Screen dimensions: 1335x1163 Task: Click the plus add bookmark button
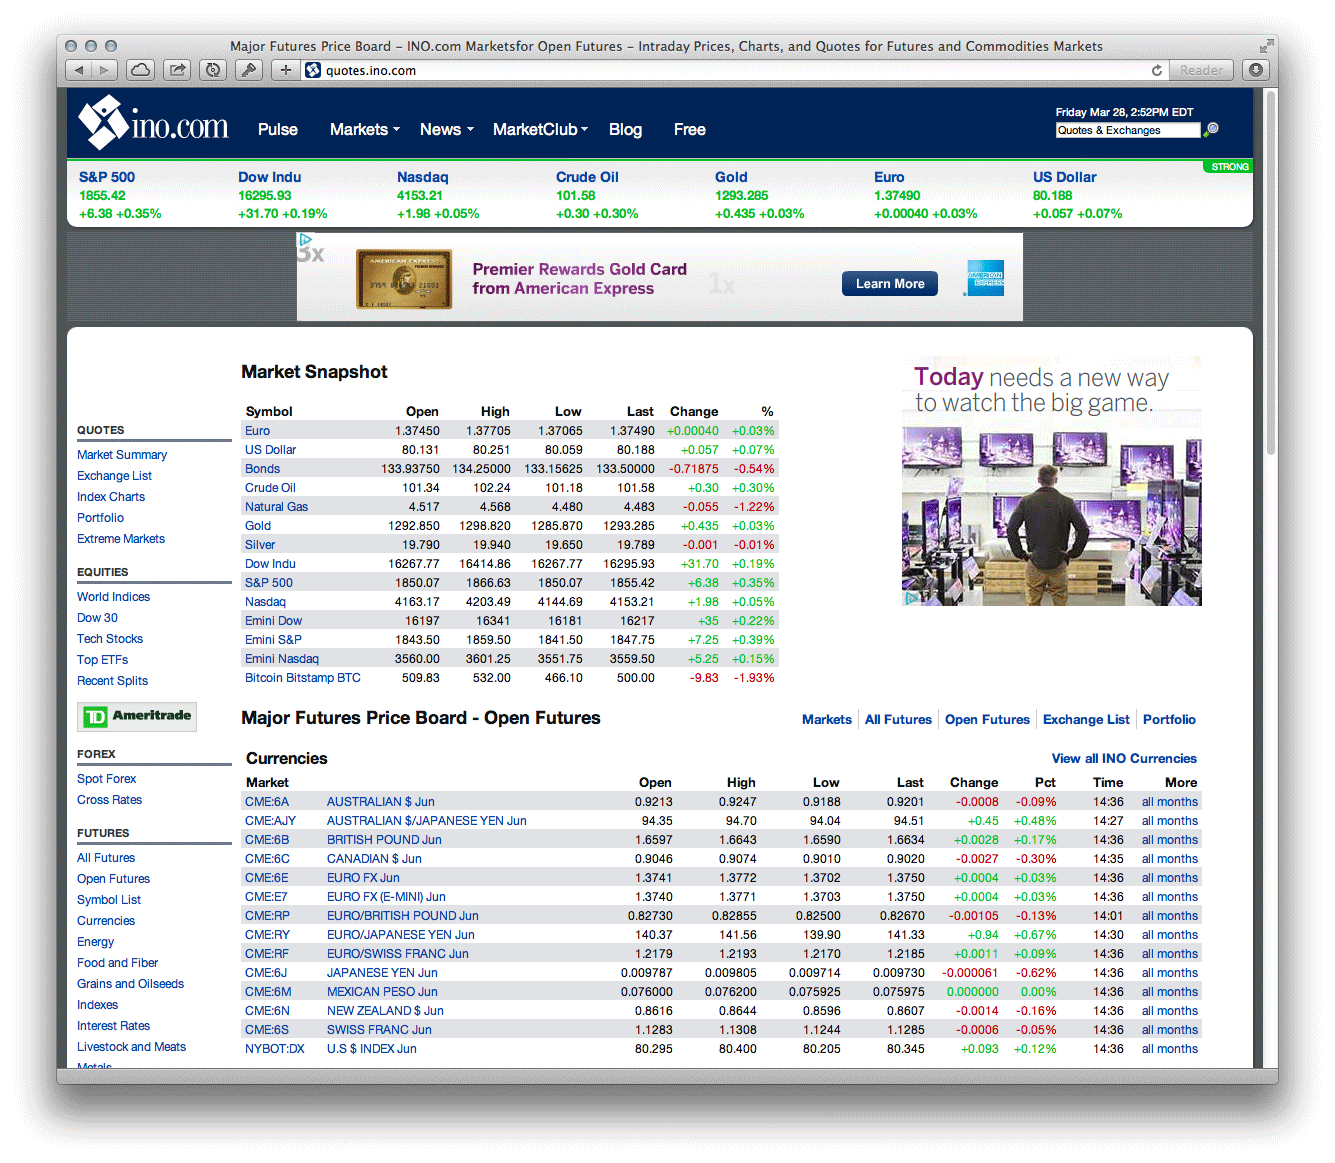(x=286, y=70)
